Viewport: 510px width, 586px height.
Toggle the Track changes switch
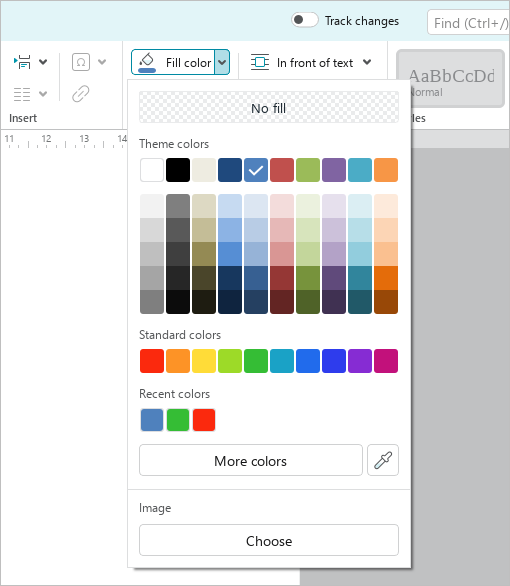coord(305,20)
